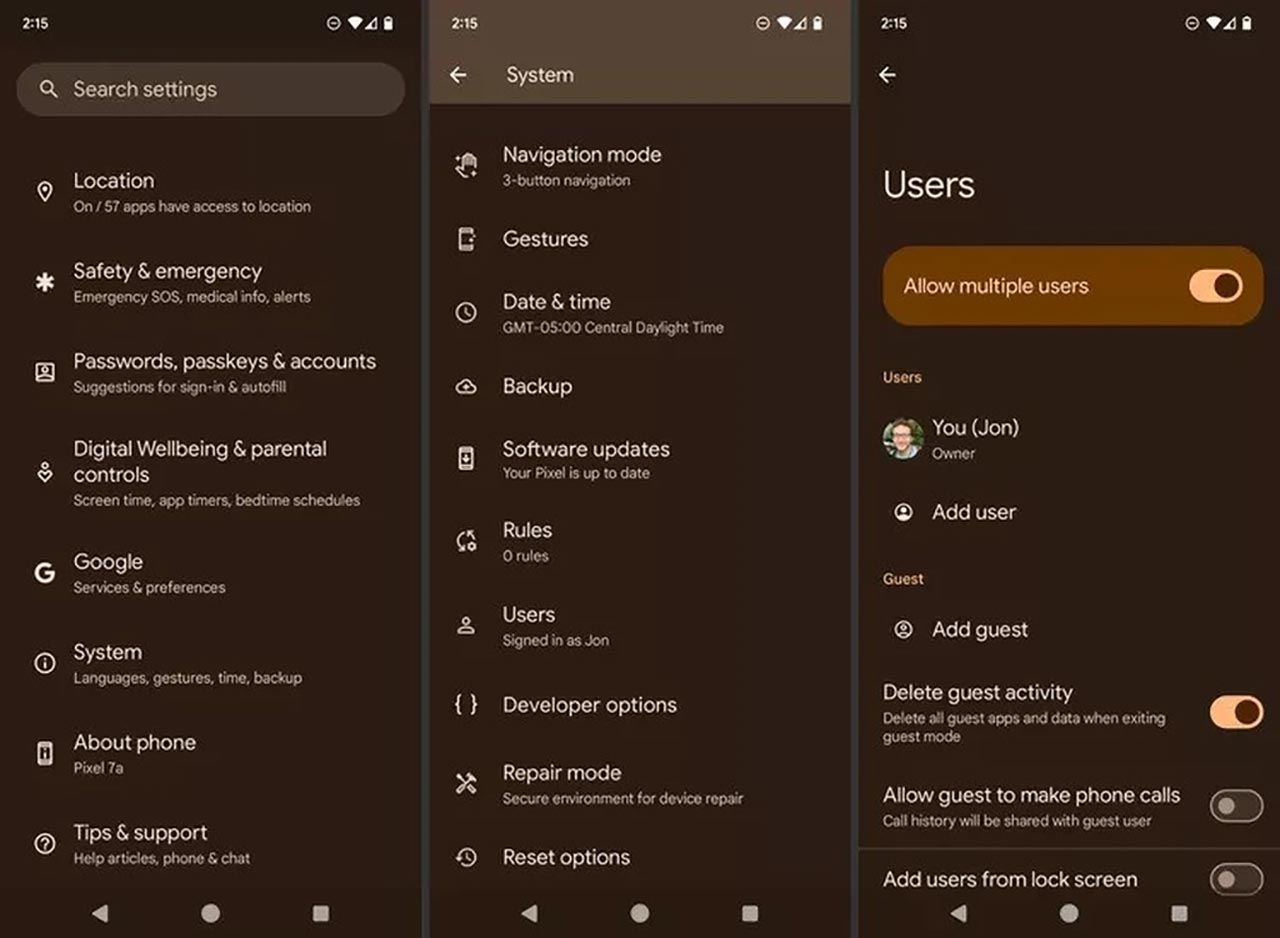Screen dimensions: 1280x938
Task: Select Add user option
Action: click(x=1069, y=512)
